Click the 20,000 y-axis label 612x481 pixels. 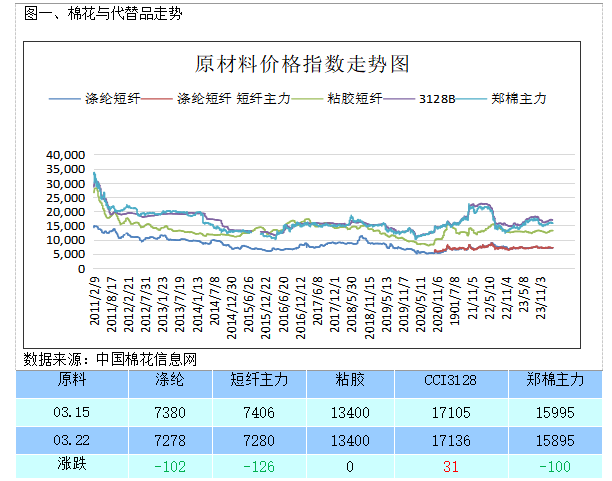[x=66, y=212]
